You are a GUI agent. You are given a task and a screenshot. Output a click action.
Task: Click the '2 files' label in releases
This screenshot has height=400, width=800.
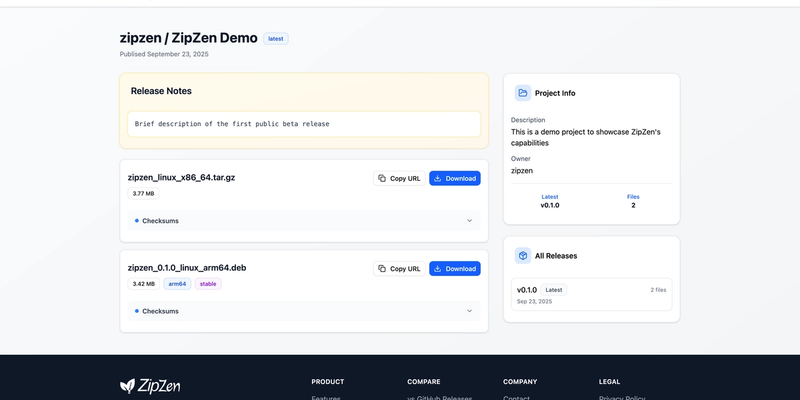coord(658,290)
